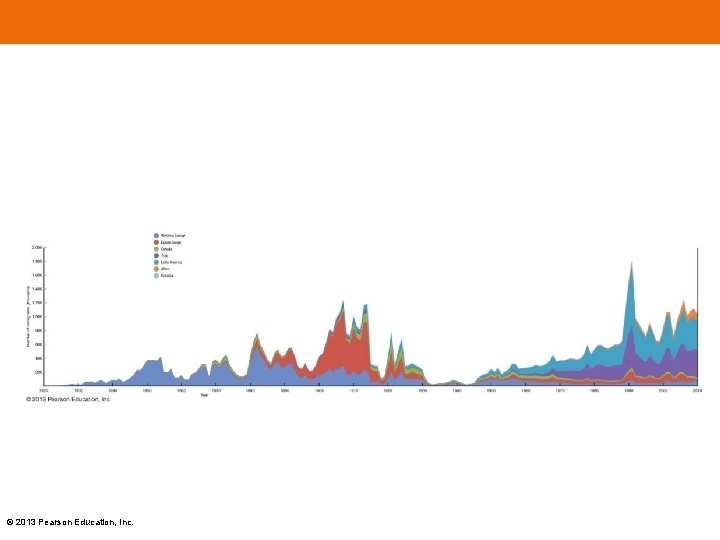Click the Eastern Europe red legend dot
720x540 pixels.
156,242
